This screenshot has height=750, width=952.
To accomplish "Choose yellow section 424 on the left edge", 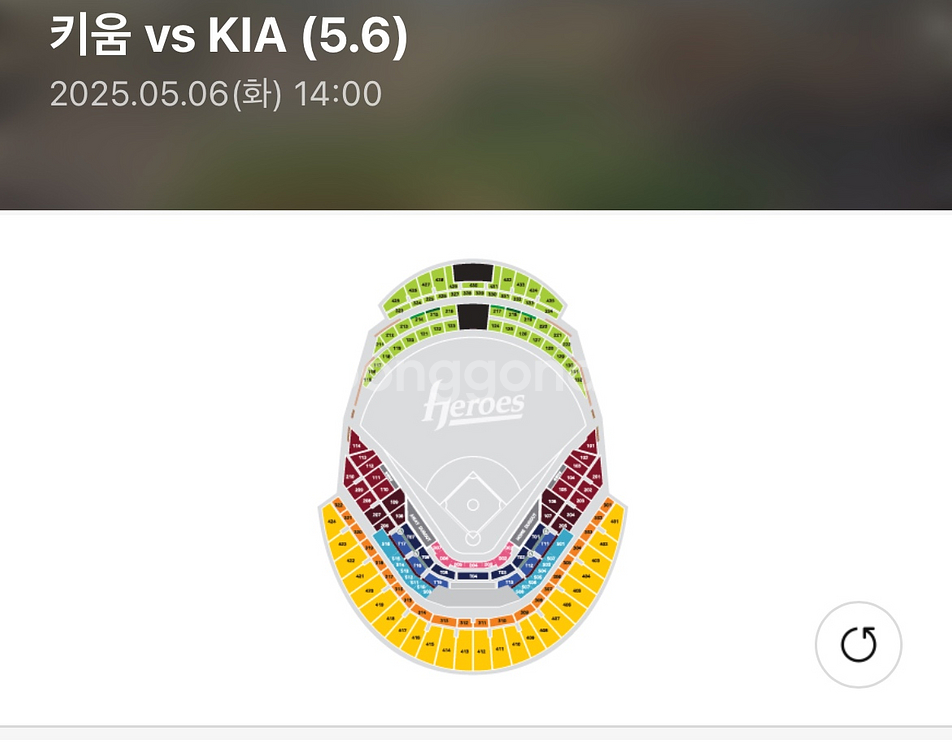I will [x=332, y=521].
